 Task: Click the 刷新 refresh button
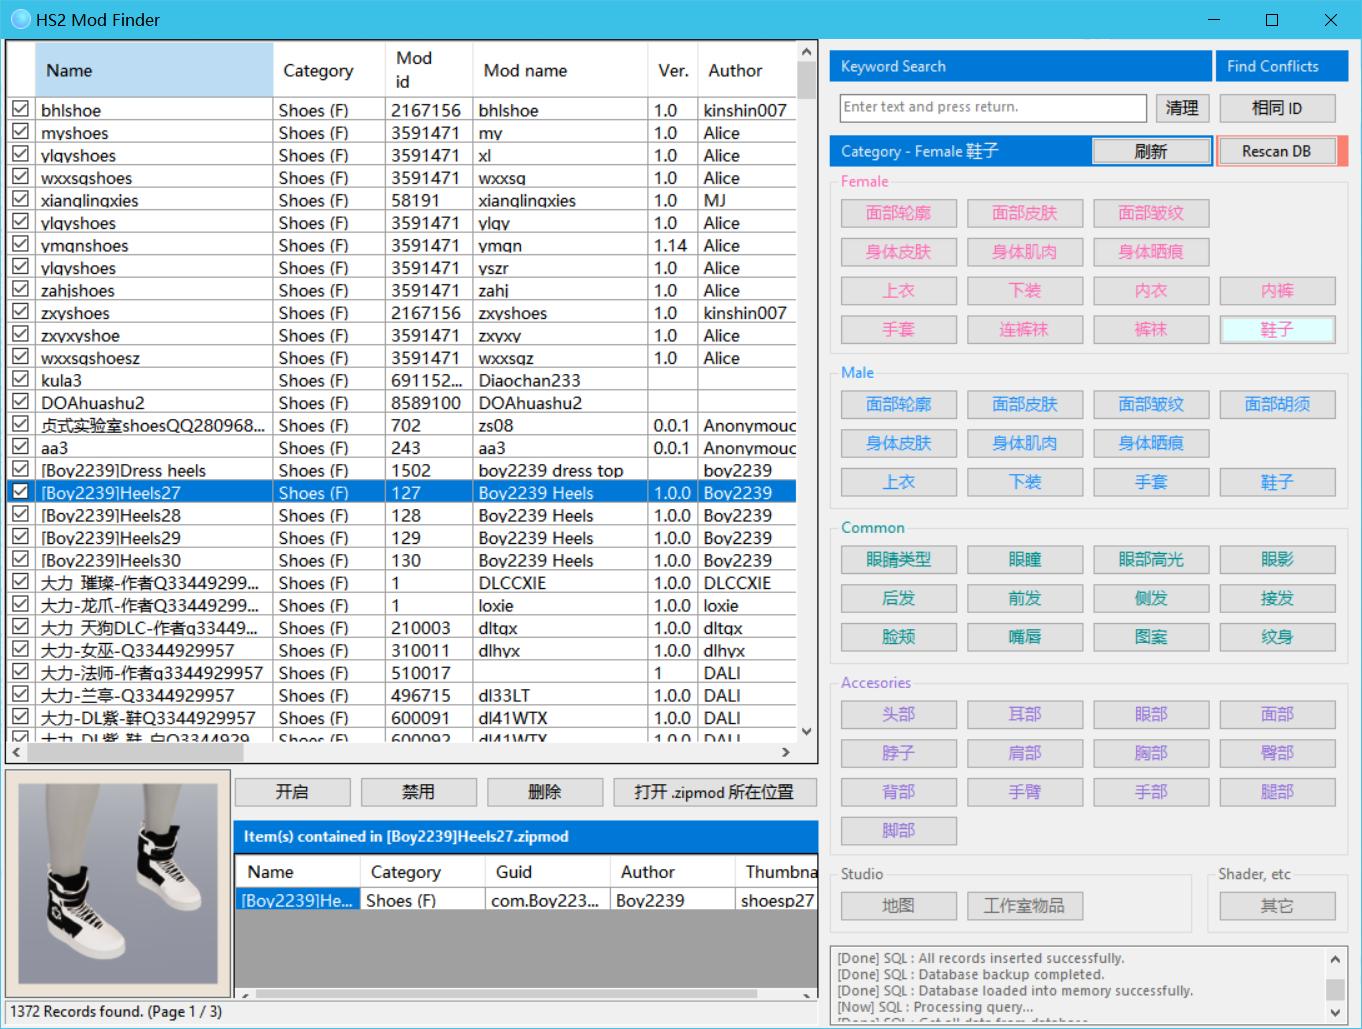(x=1151, y=151)
